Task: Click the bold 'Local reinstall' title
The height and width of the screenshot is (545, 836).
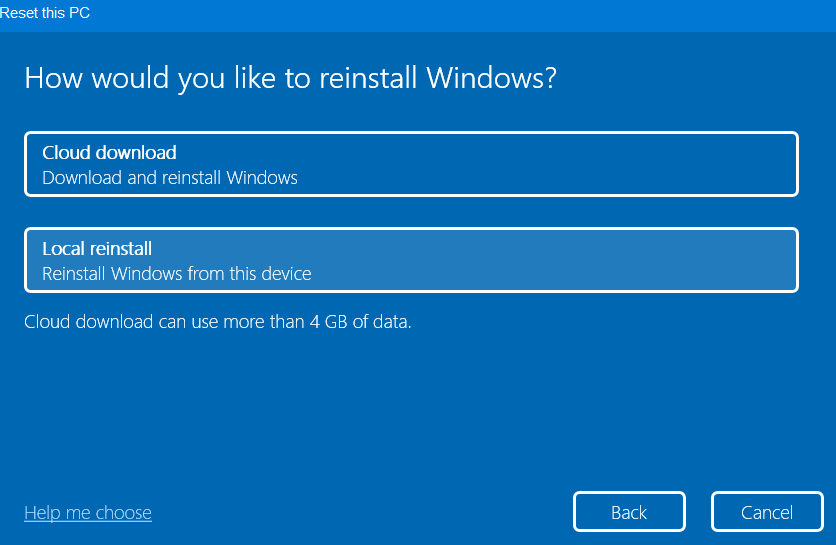Action: pos(97,248)
